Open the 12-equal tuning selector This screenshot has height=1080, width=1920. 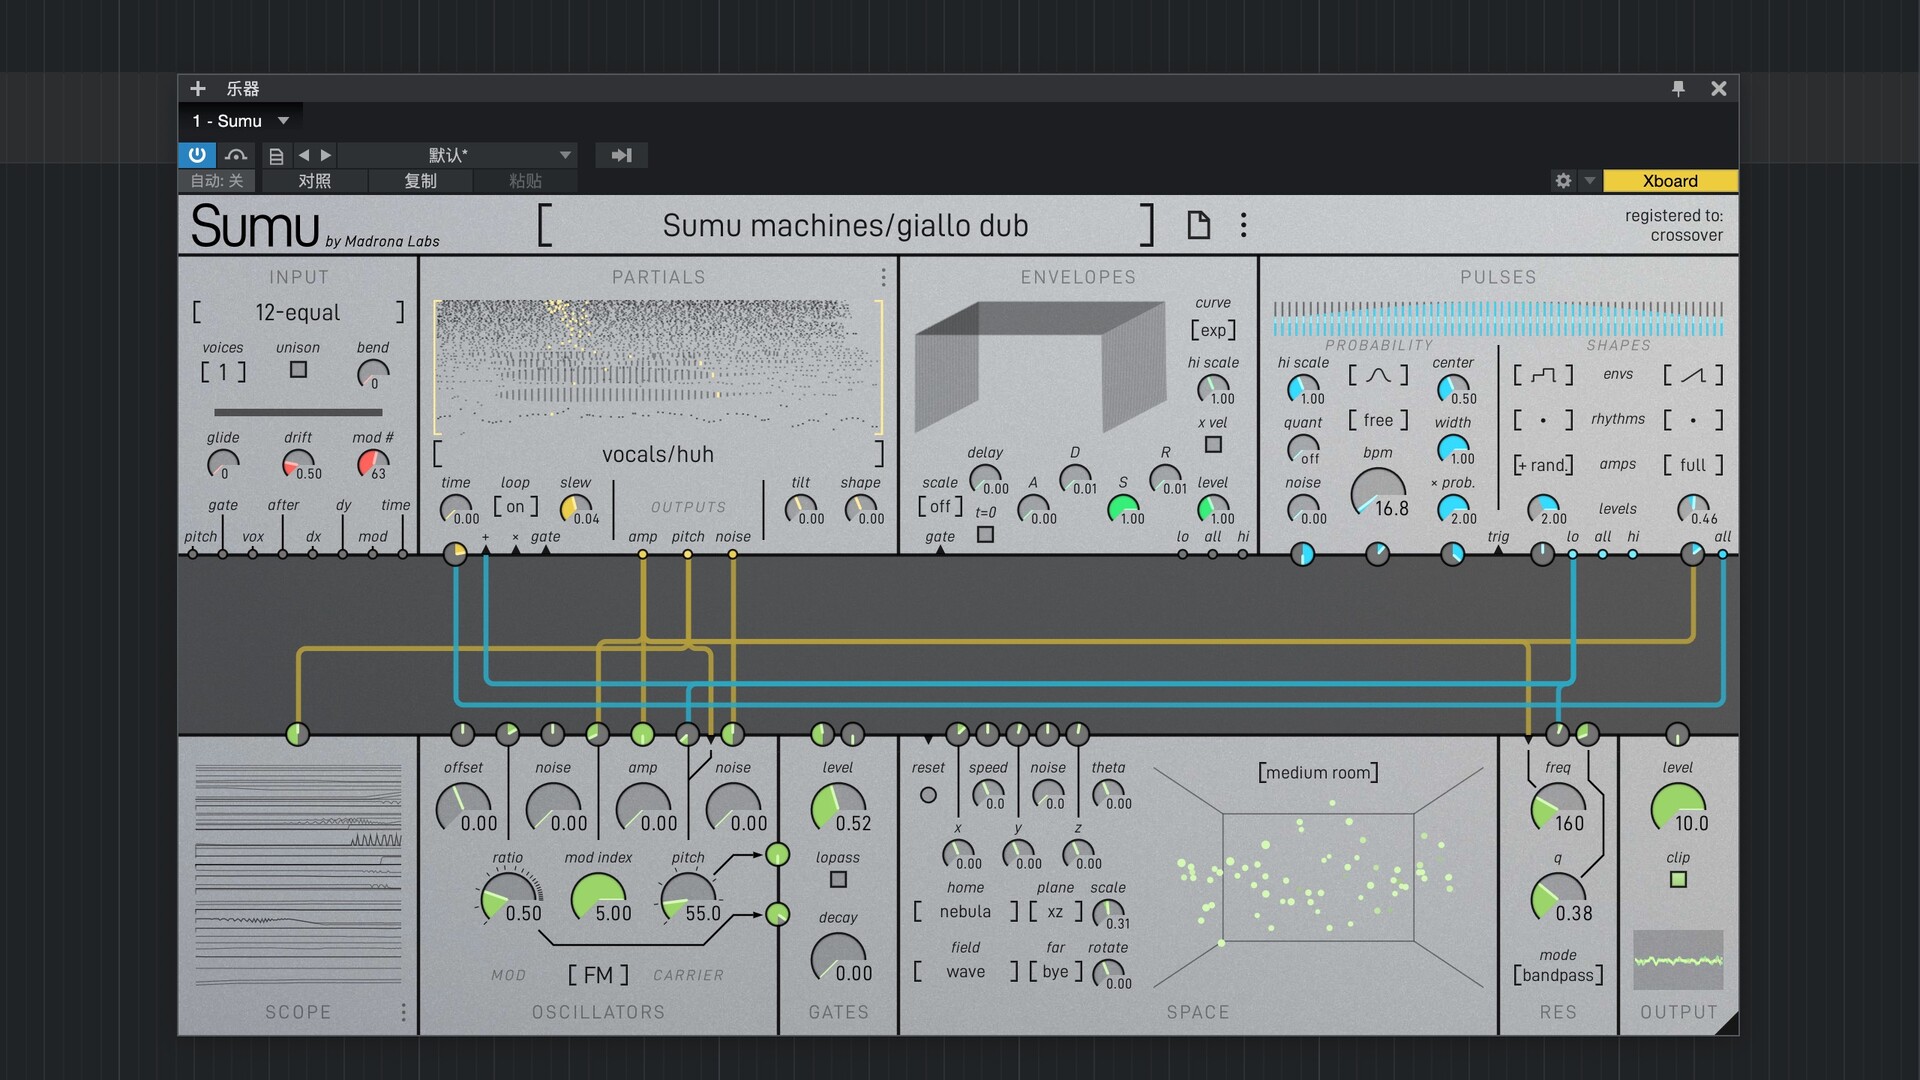pos(298,313)
